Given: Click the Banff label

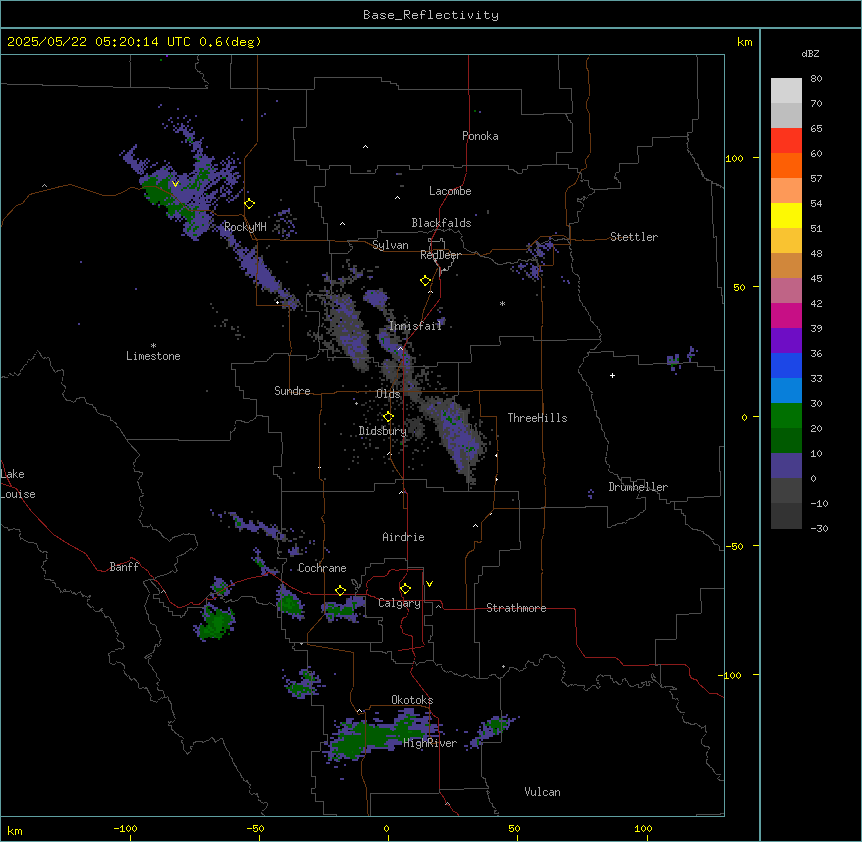Looking at the screenshot, I should point(124,567).
